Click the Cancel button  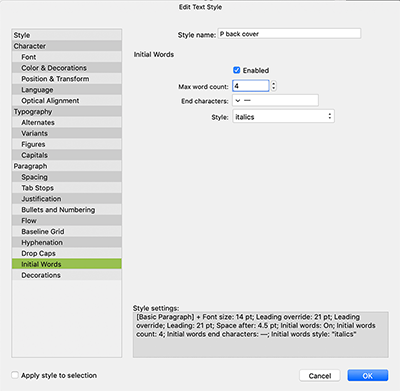point(320,376)
